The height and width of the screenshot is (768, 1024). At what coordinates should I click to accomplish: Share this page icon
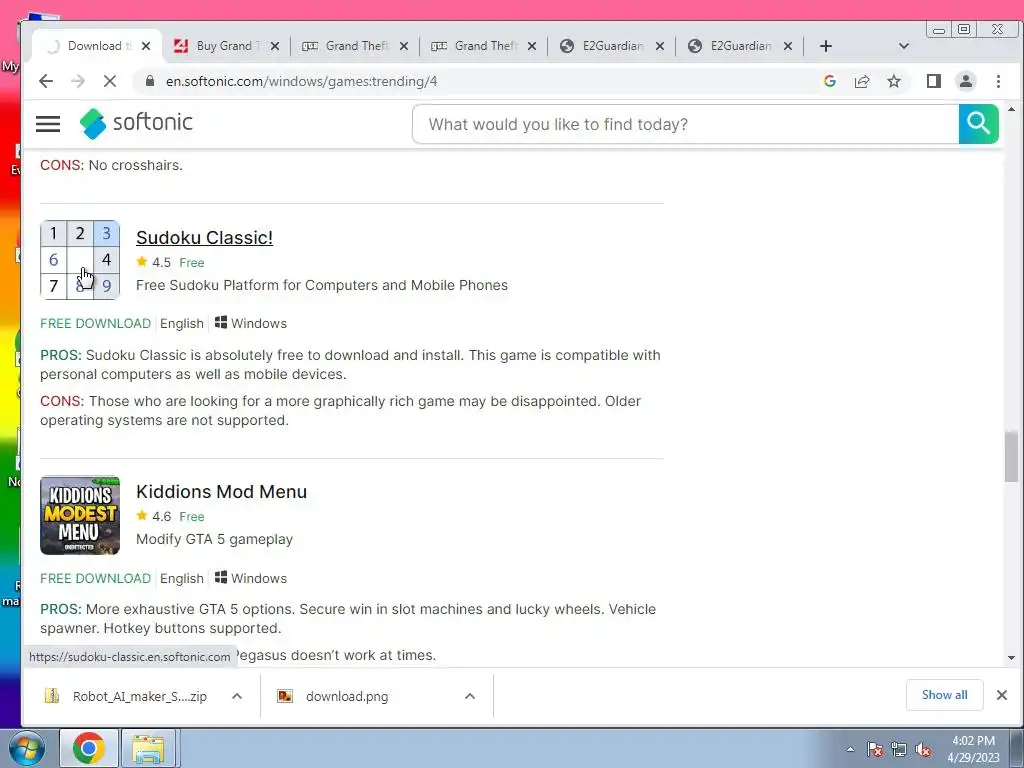862,81
